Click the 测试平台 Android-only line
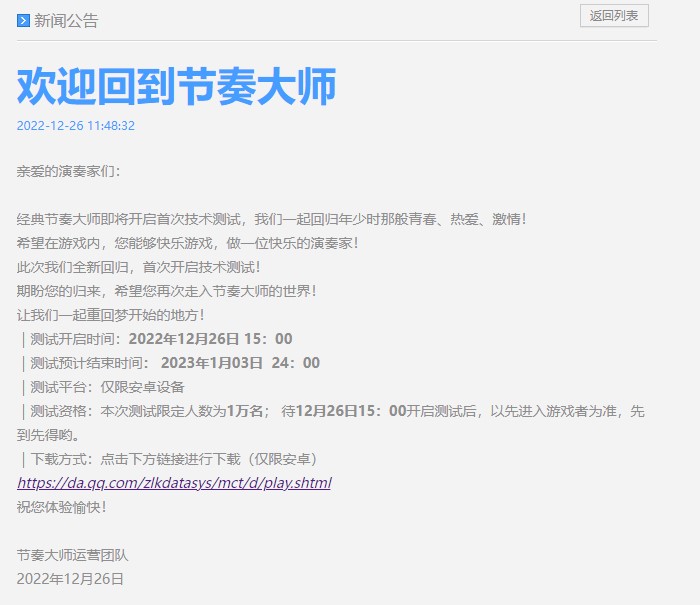 tap(102, 387)
